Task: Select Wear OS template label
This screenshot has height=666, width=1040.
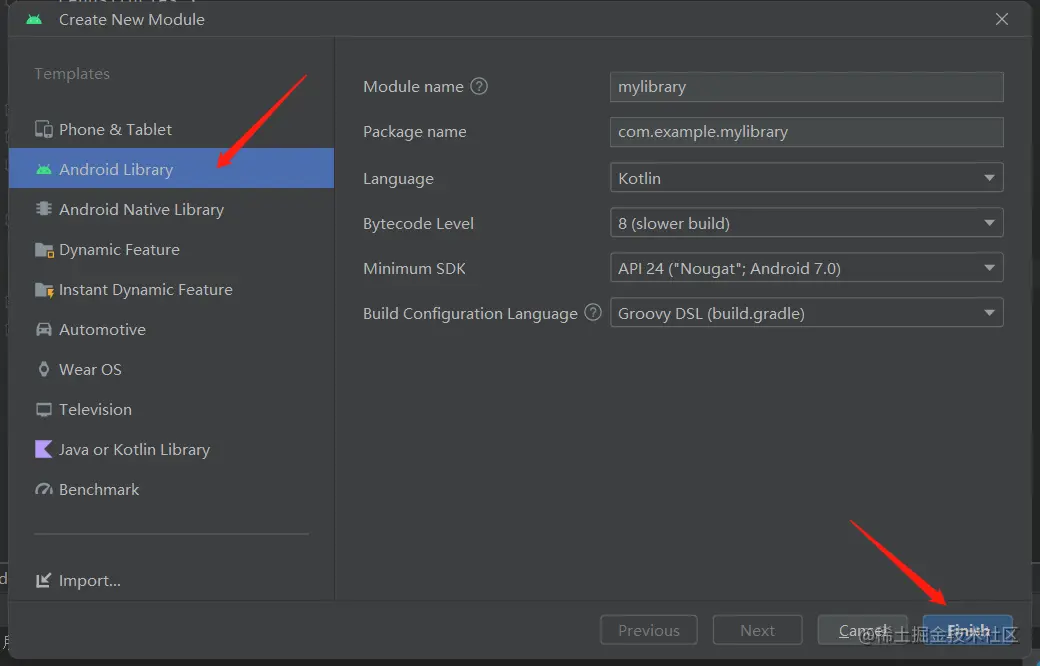Action: tap(90, 369)
